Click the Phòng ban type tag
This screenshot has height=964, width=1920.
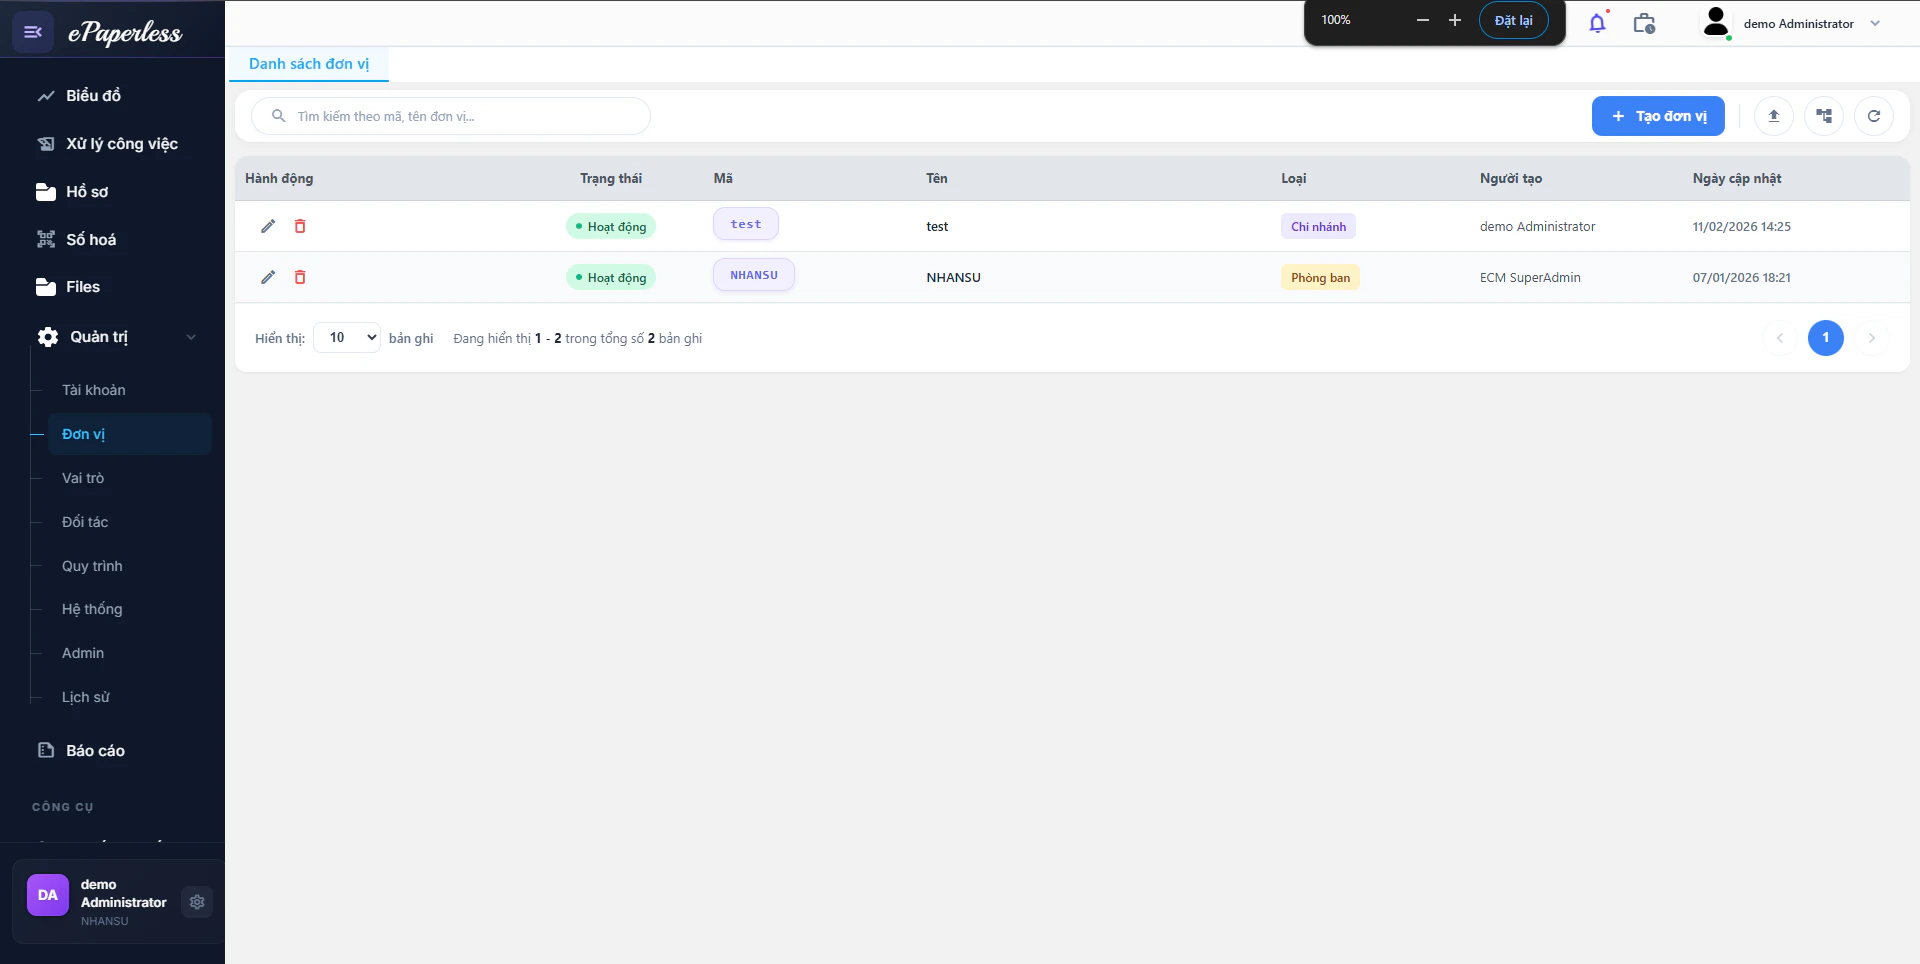1320,278
